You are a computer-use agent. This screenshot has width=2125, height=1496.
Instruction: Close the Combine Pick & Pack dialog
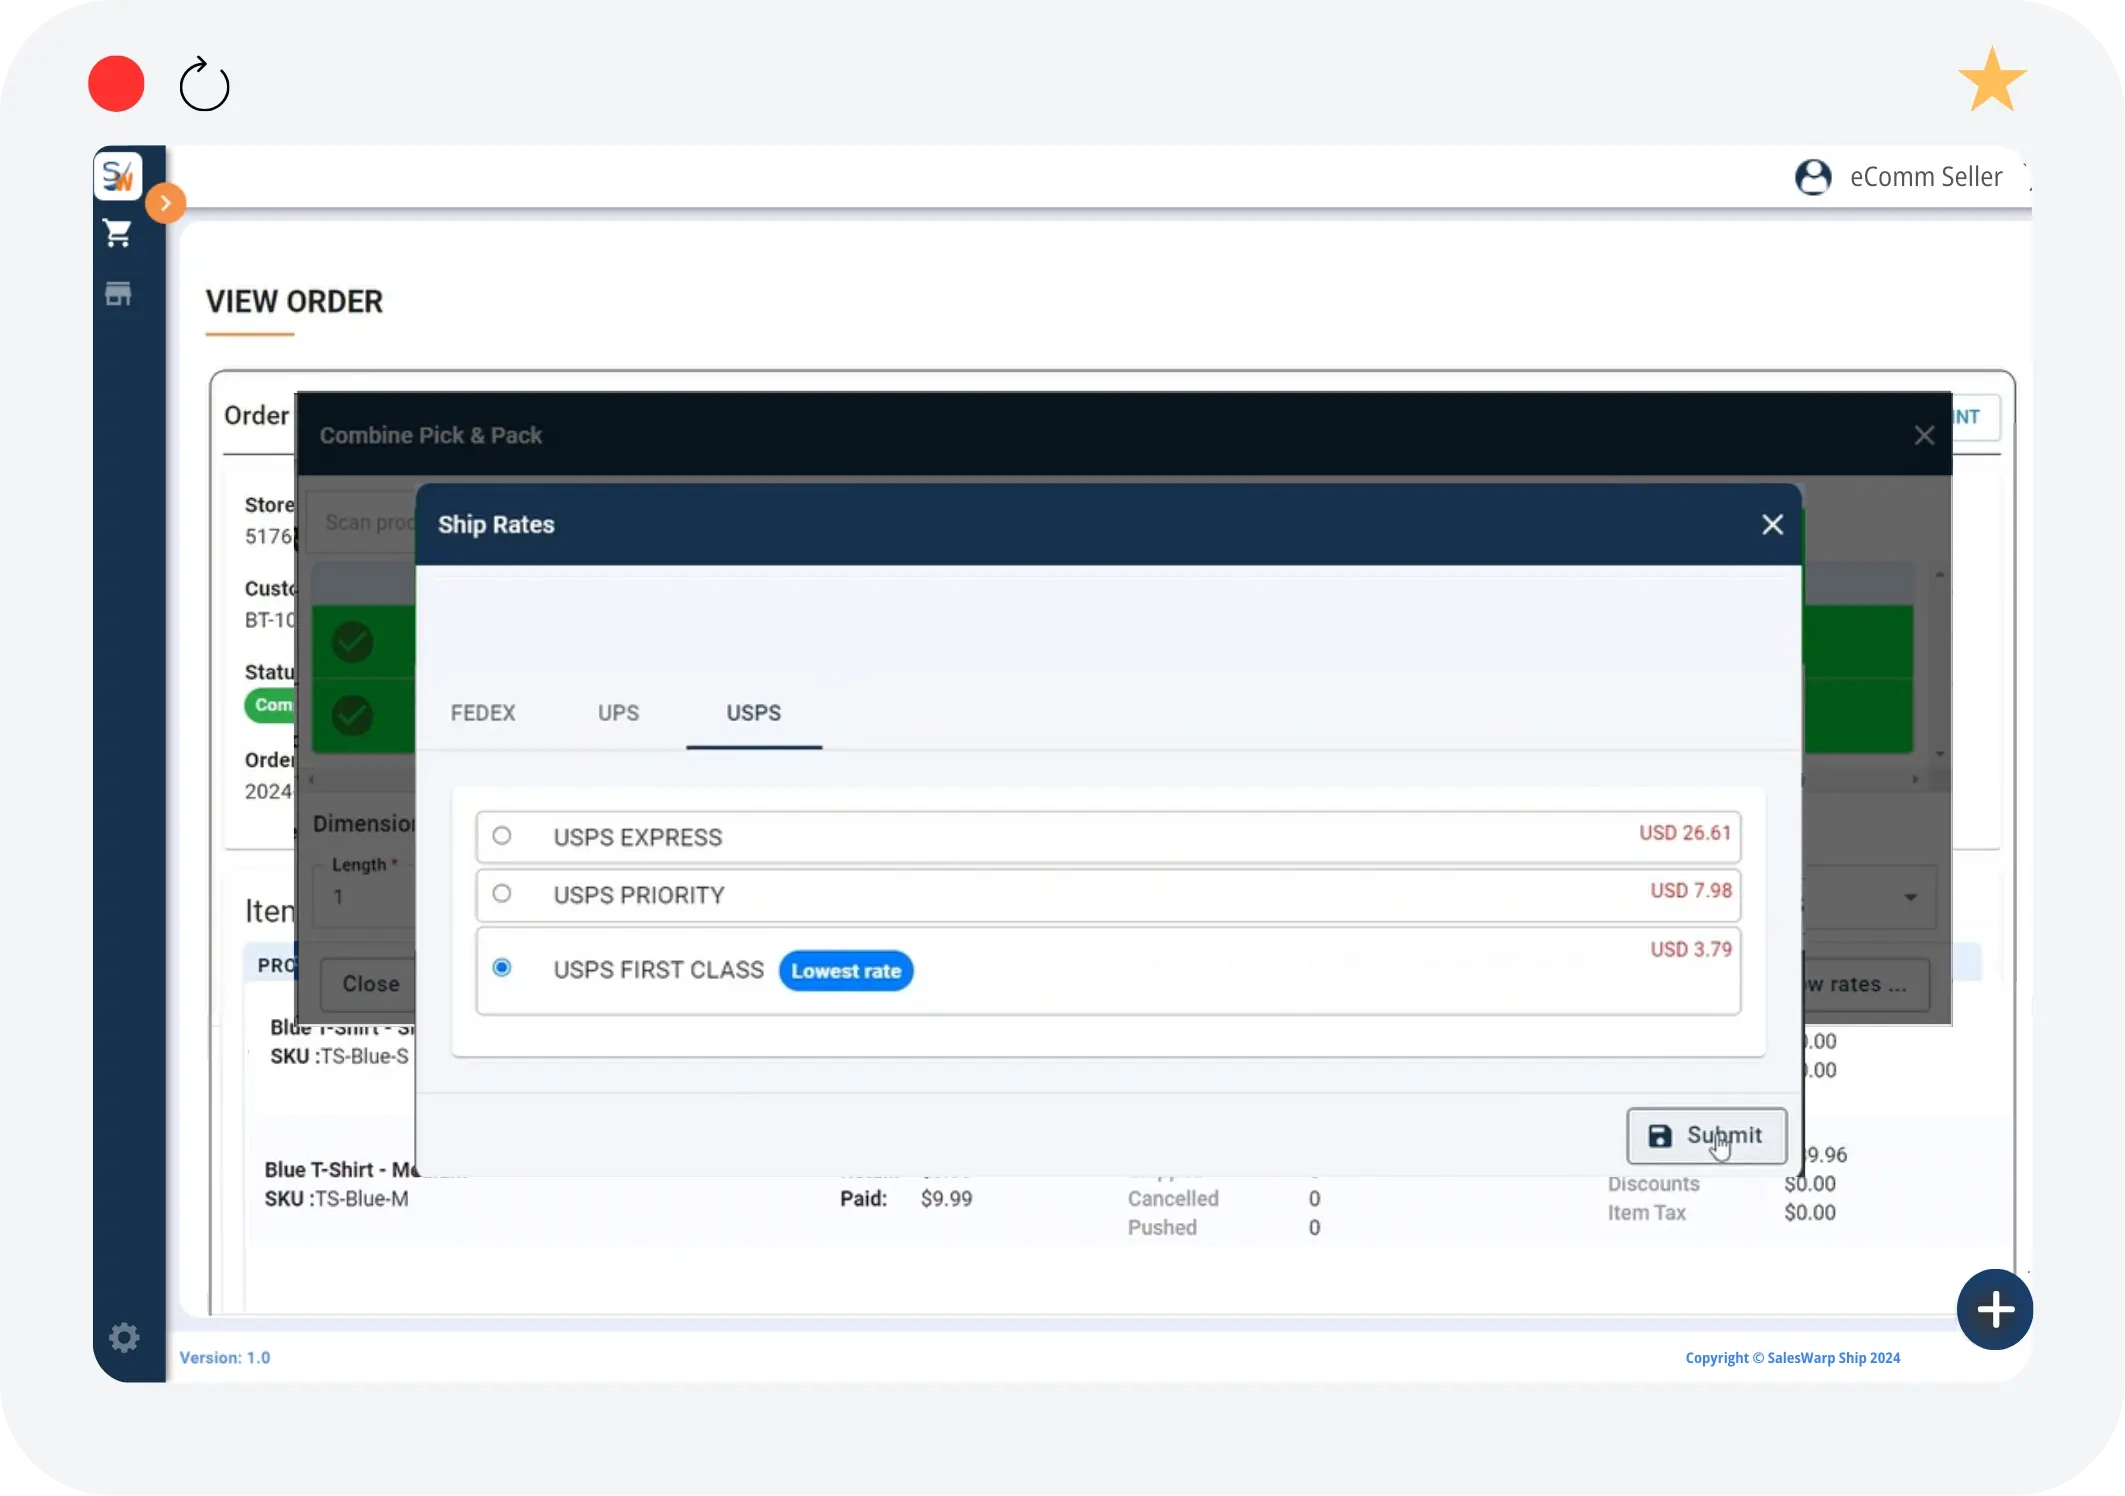tap(1924, 436)
